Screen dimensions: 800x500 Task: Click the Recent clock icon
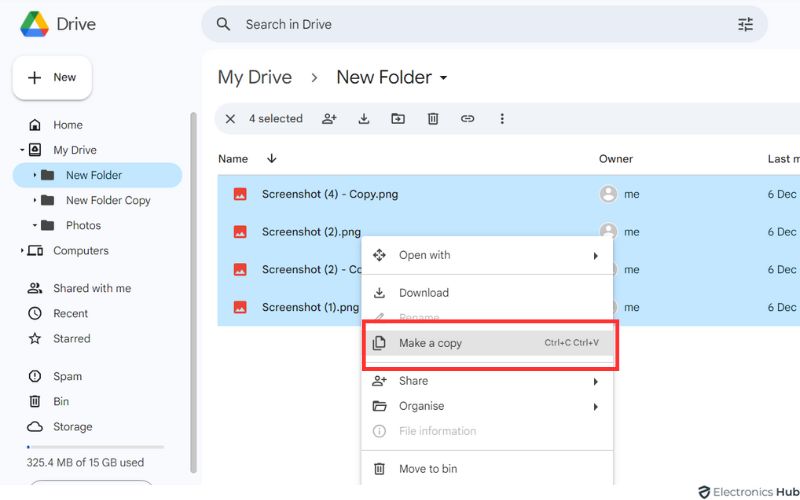tap(35, 313)
